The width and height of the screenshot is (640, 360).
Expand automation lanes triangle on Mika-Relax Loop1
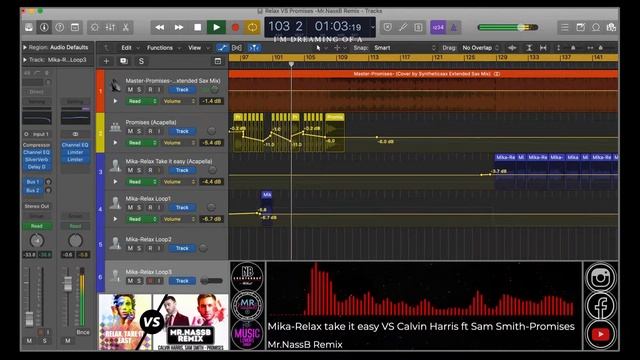[116, 219]
